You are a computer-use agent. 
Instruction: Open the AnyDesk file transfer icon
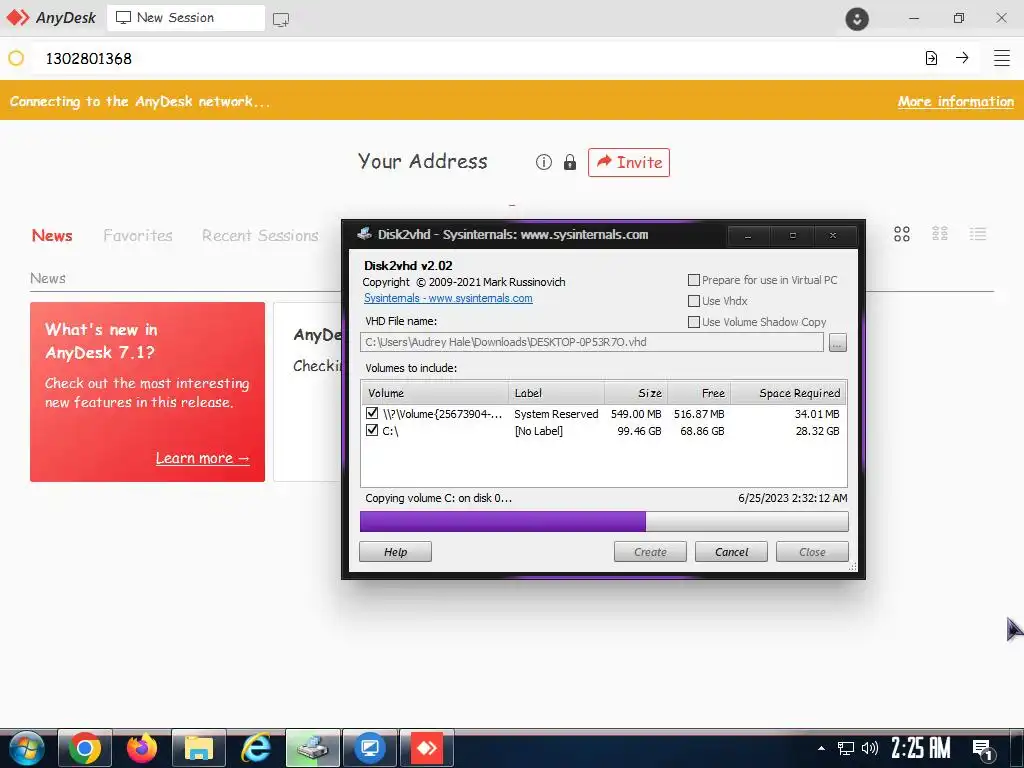point(931,58)
